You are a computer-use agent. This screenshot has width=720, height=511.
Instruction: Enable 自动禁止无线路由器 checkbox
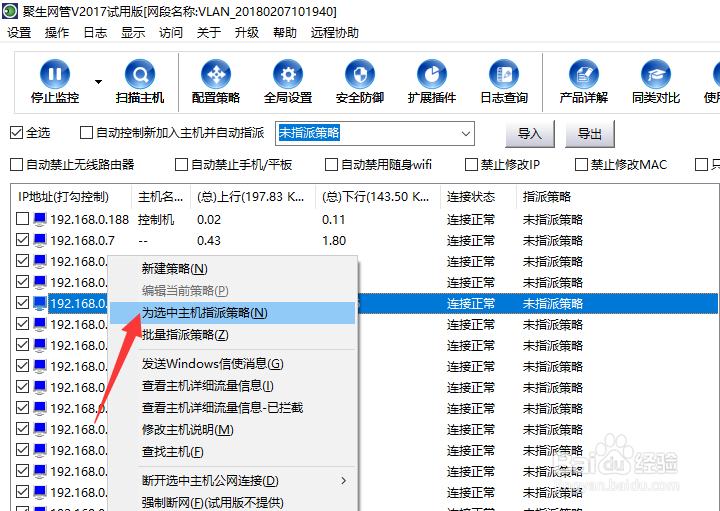(x=17, y=164)
